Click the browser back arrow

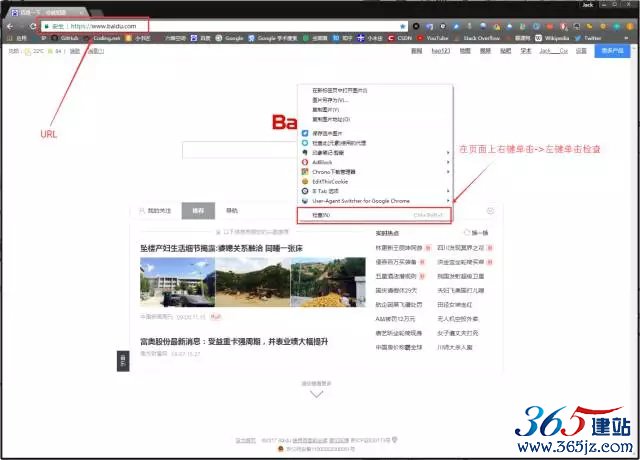point(10,26)
